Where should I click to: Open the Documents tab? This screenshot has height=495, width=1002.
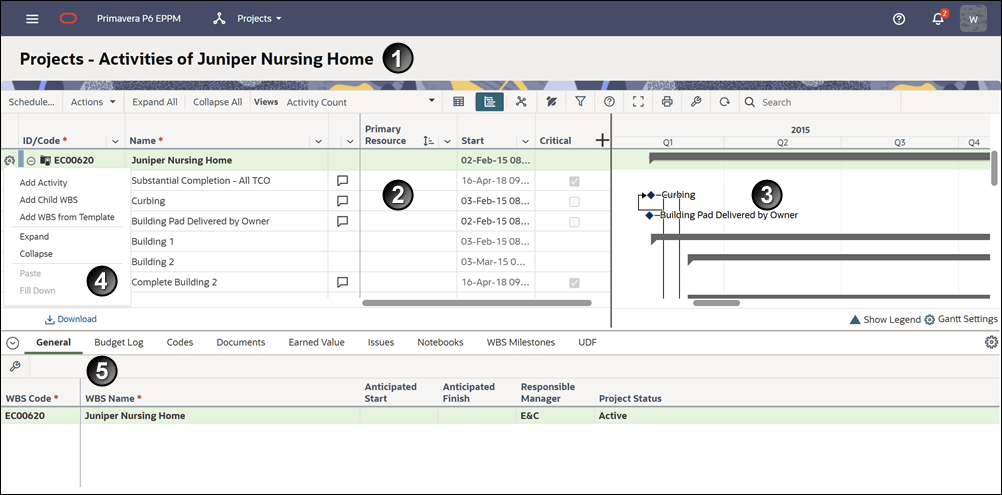[240, 342]
